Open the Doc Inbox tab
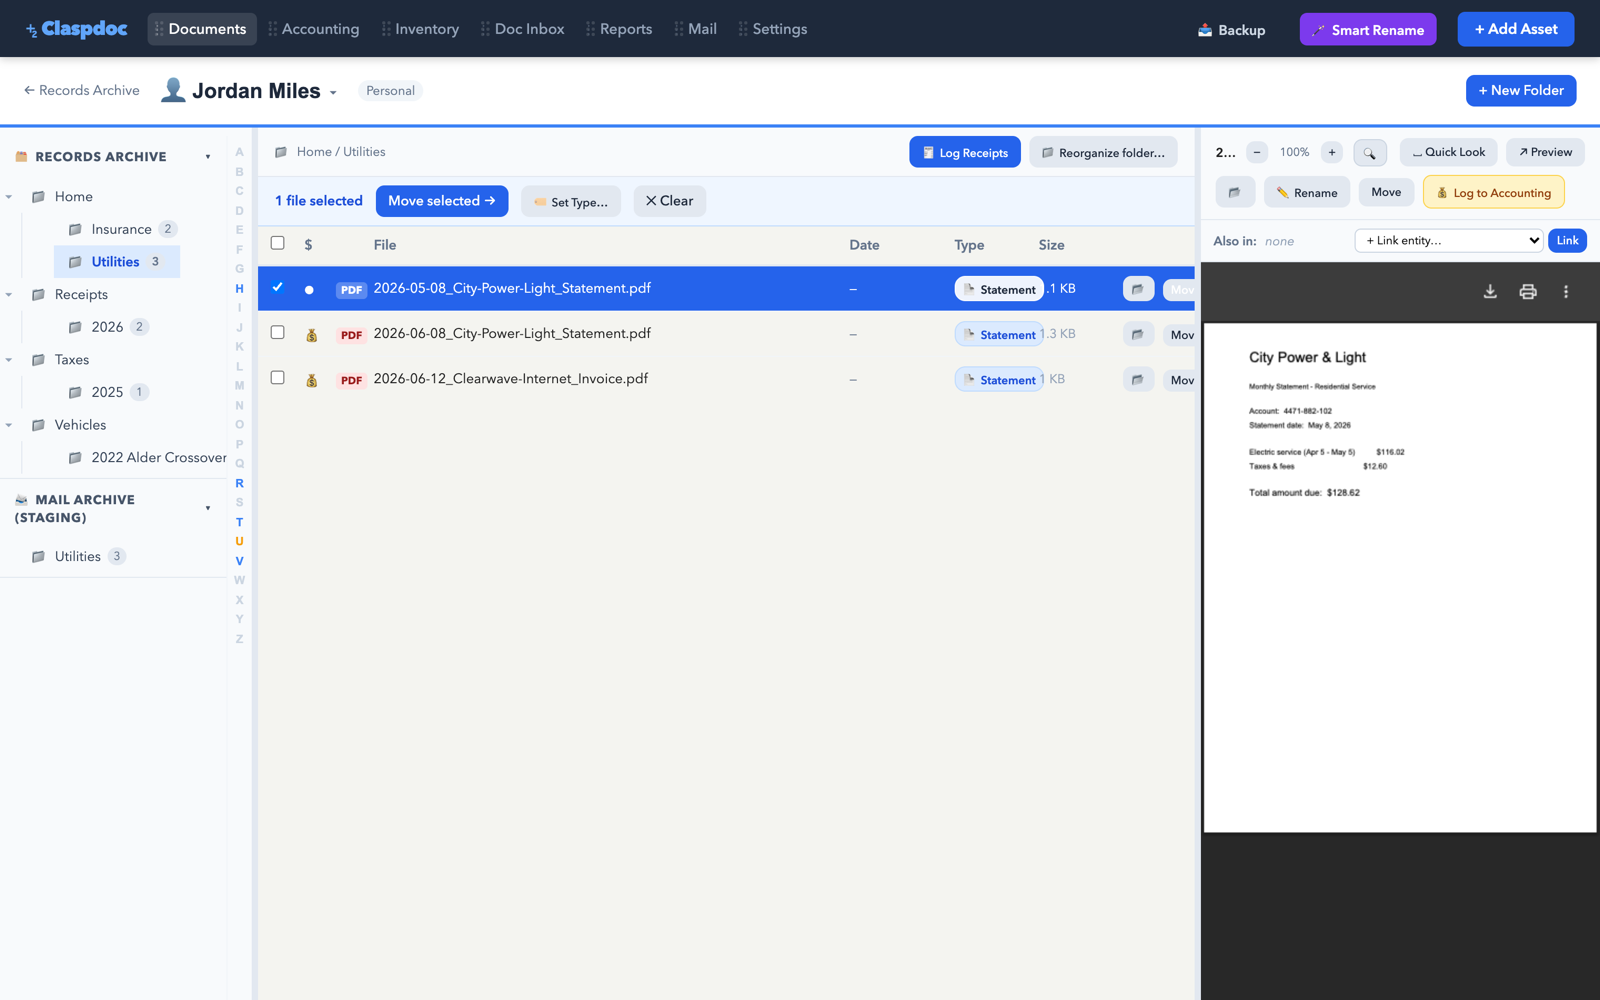Viewport: 1600px width, 1000px height. click(x=523, y=29)
